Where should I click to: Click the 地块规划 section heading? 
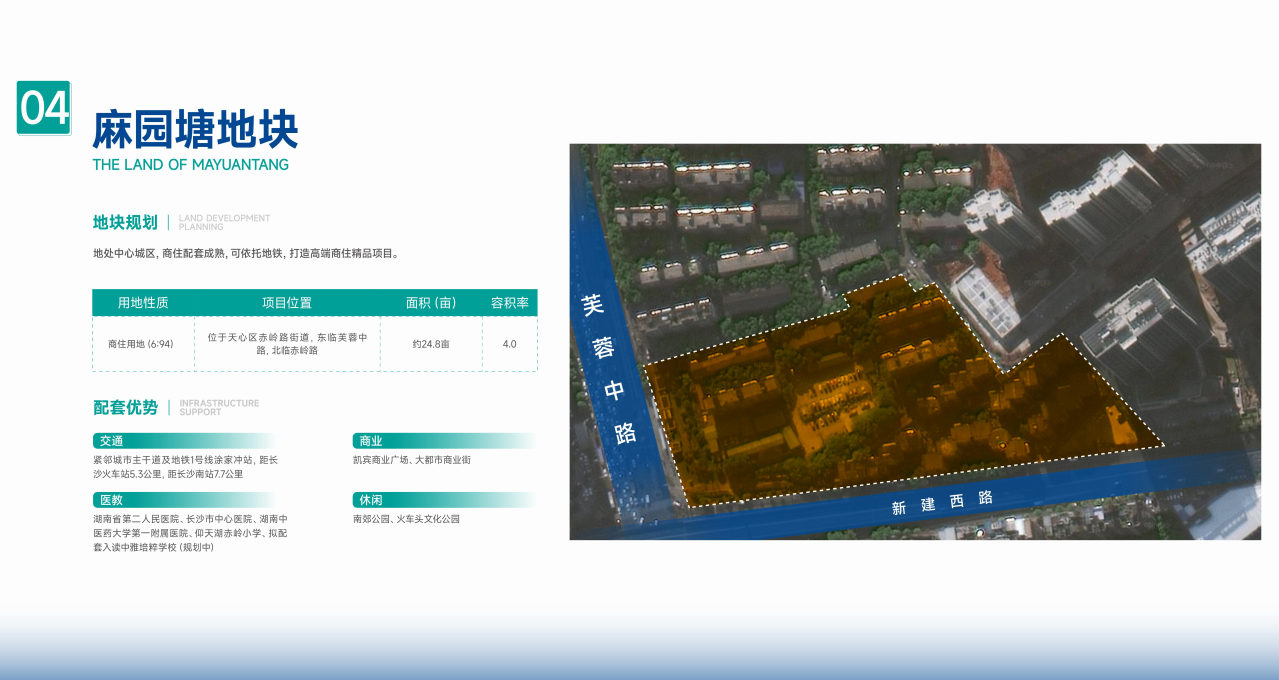pyautogui.click(x=125, y=222)
